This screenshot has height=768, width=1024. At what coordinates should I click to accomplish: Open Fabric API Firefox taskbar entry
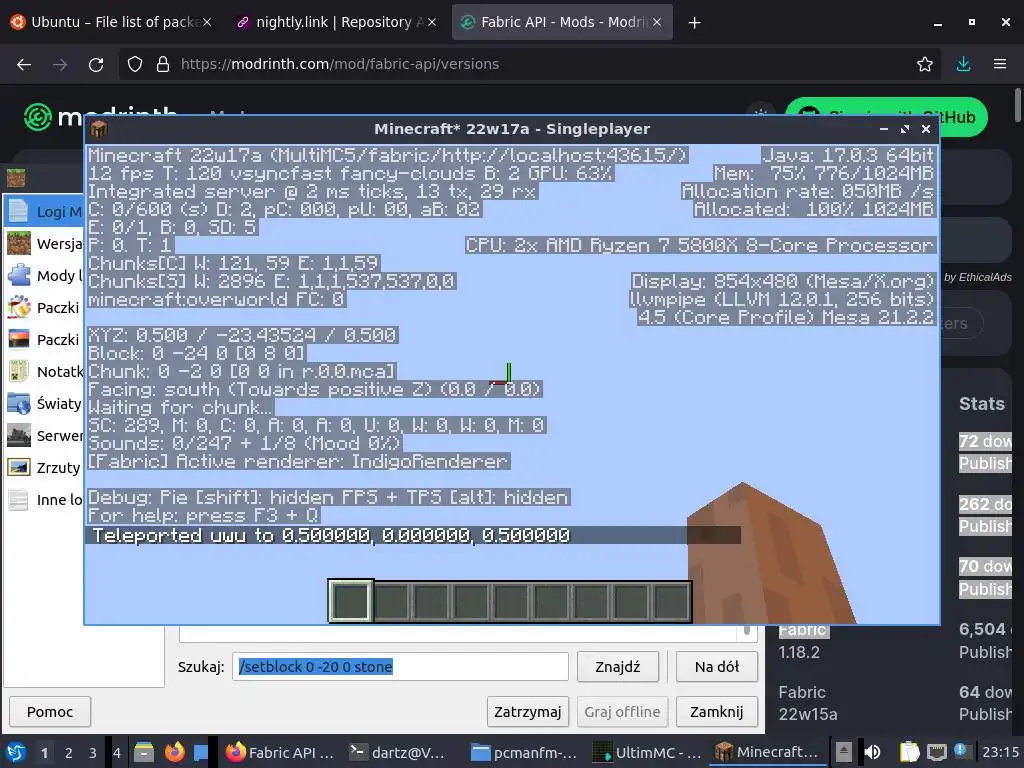point(280,752)
